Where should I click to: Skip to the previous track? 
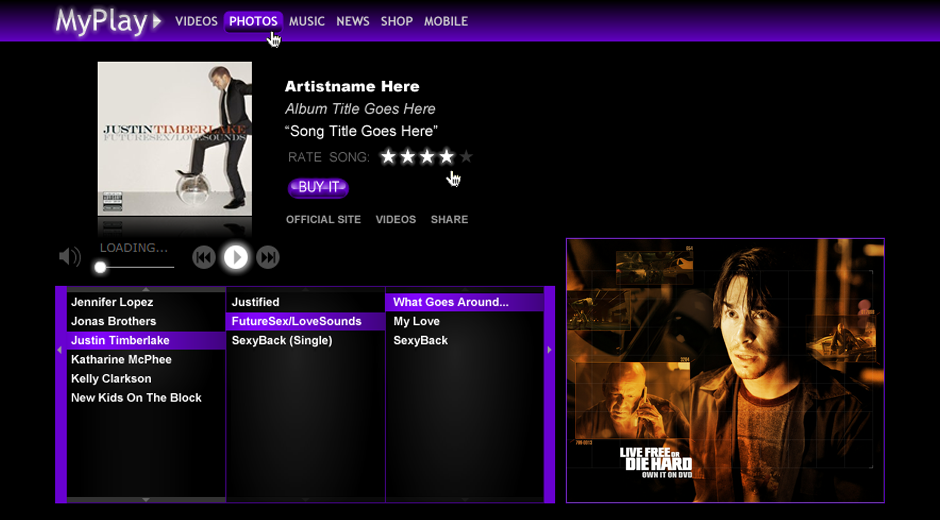[x=204, y=257]
